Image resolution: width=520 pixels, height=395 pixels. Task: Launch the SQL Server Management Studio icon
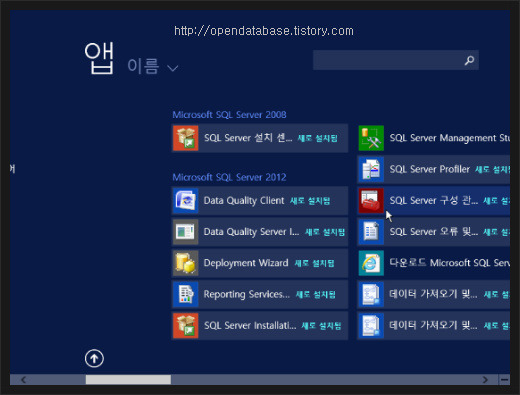371,138
